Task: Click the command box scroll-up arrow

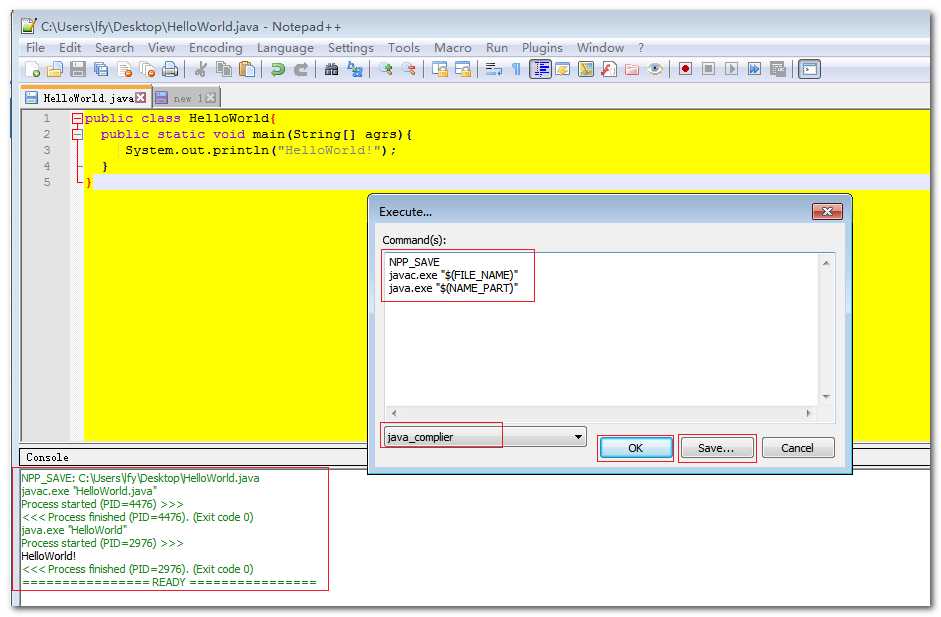Action: click(x=826, y=263)
